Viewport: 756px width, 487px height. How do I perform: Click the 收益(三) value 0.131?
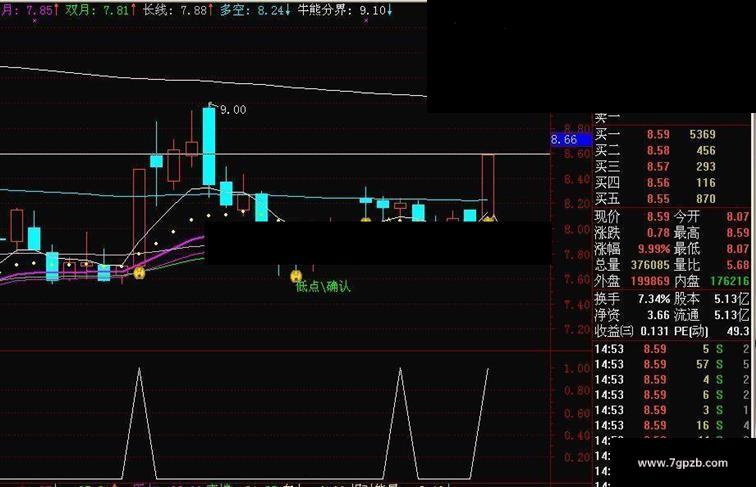[x=654, y=331]
